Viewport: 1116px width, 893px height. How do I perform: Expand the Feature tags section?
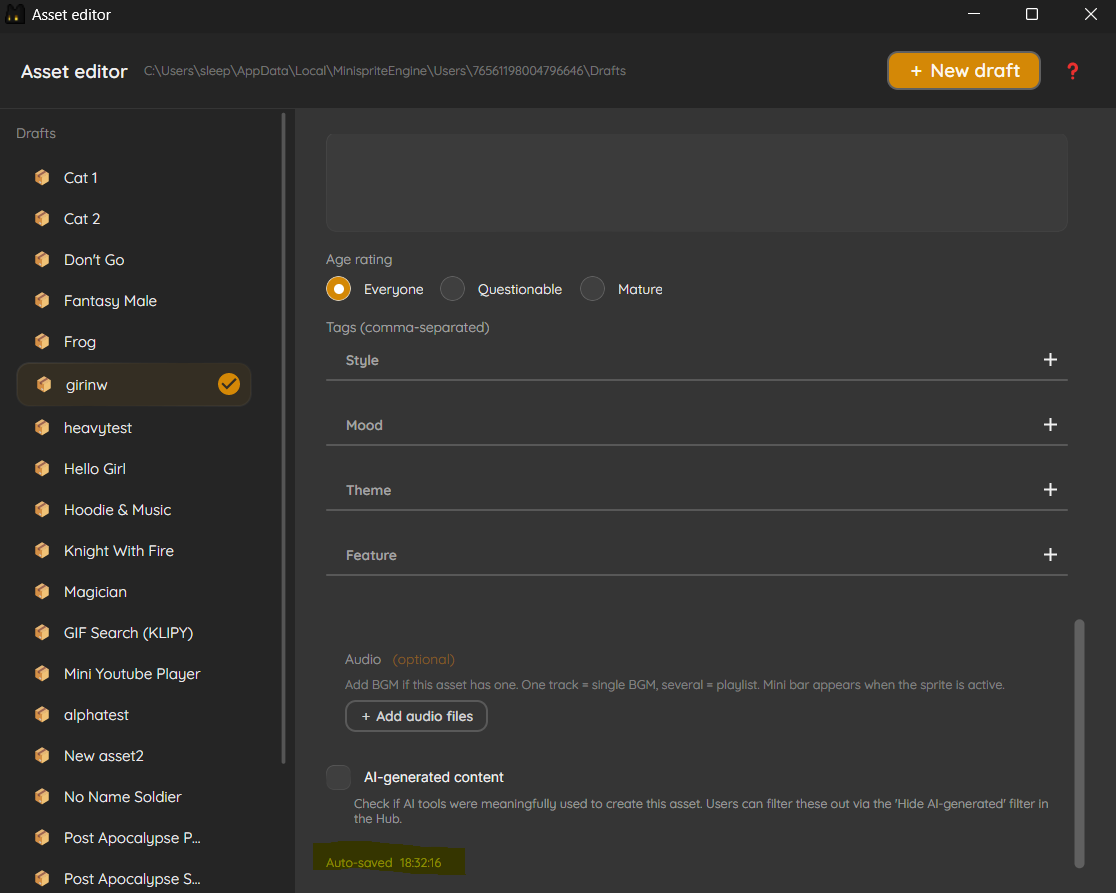1050,554
